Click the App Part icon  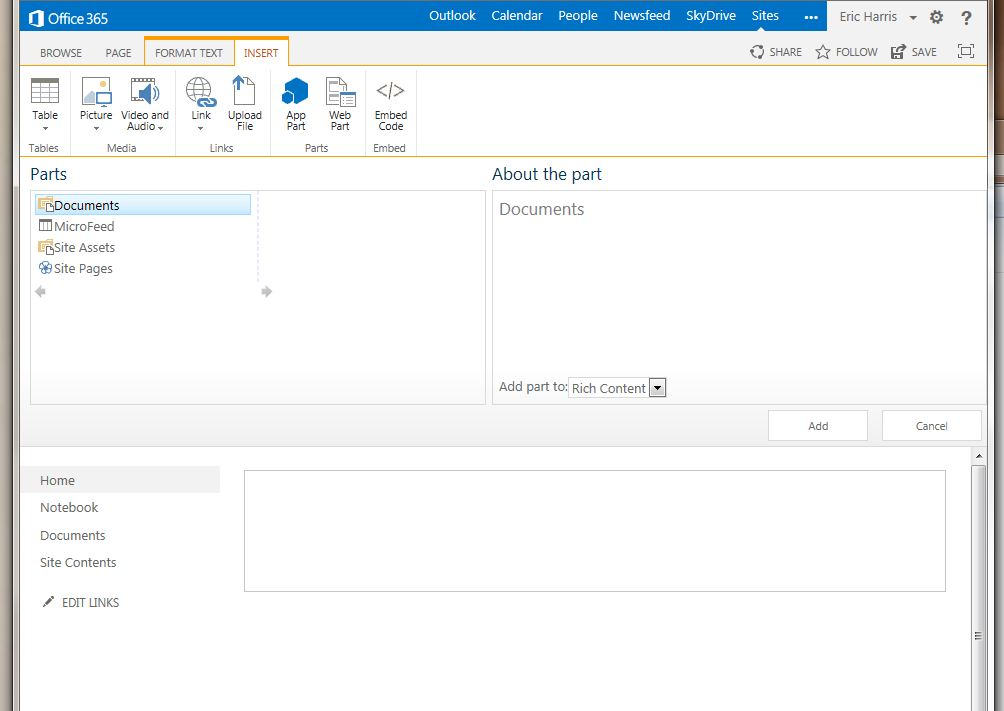(x=295, y=91)
